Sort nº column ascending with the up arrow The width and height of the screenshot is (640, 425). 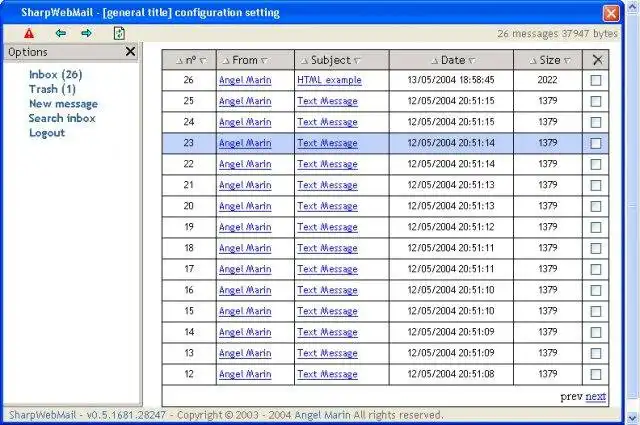click(x=179, y=61)
